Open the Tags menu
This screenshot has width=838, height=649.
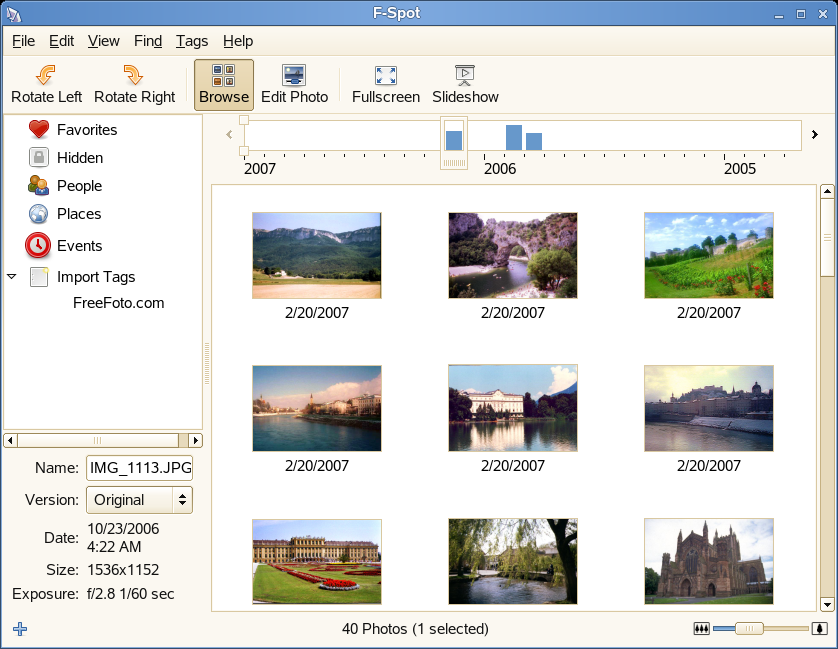(191, 41)
